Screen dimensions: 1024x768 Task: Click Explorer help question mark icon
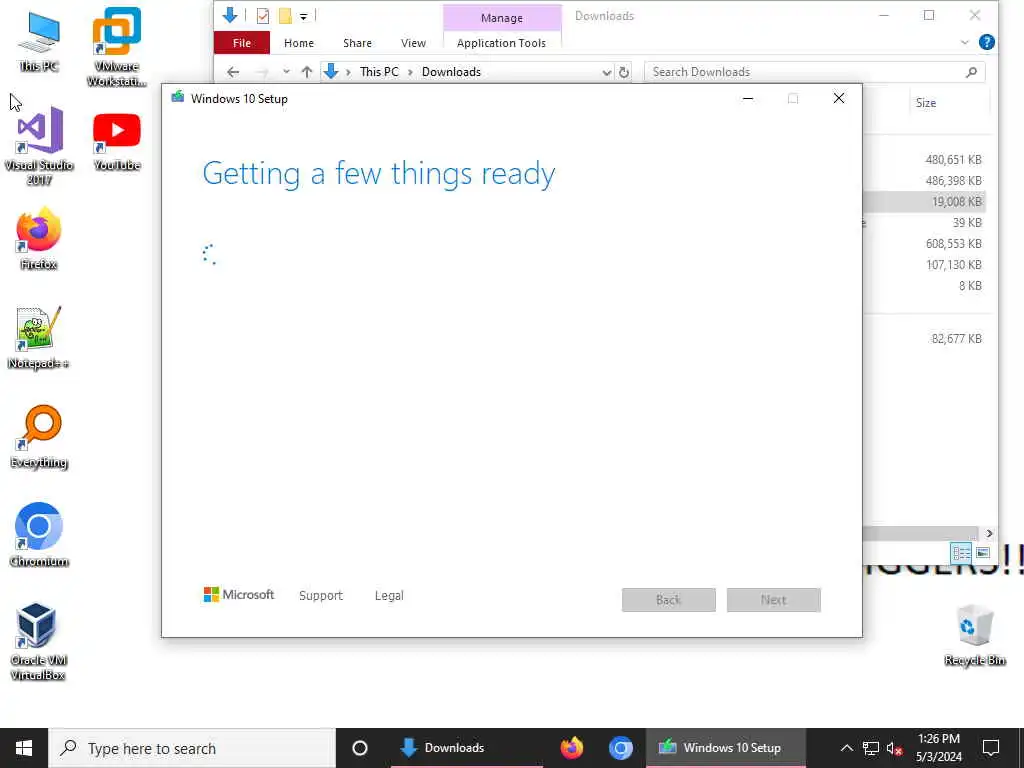[987, 42]
